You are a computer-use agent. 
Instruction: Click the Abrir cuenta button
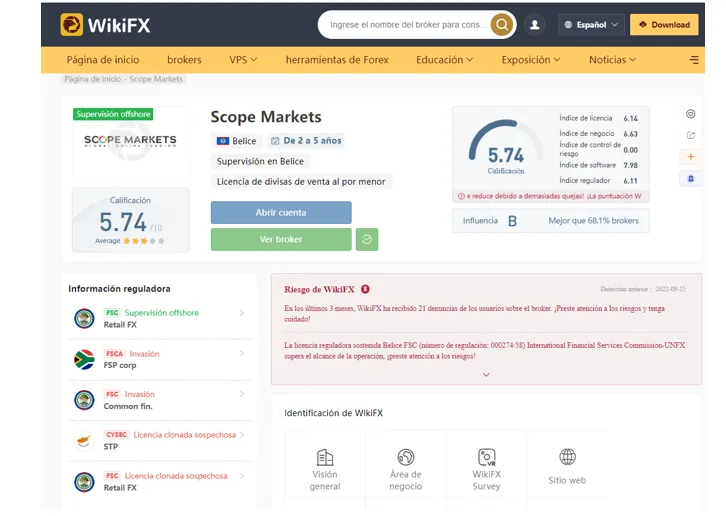281,213
